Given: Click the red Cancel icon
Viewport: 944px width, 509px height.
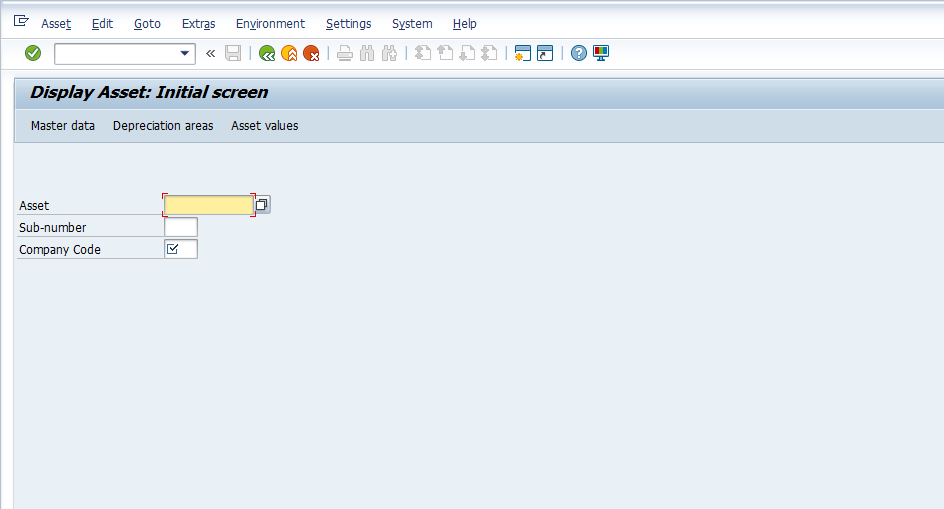Looking at the screenshot, I should tap(311, 54).
